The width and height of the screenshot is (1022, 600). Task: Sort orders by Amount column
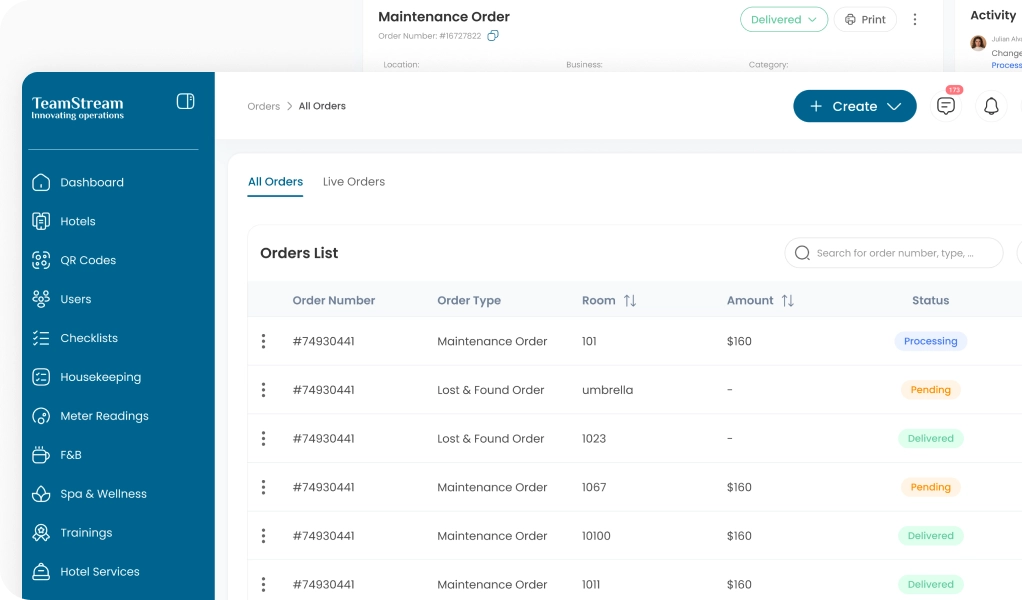coord(787,300)
